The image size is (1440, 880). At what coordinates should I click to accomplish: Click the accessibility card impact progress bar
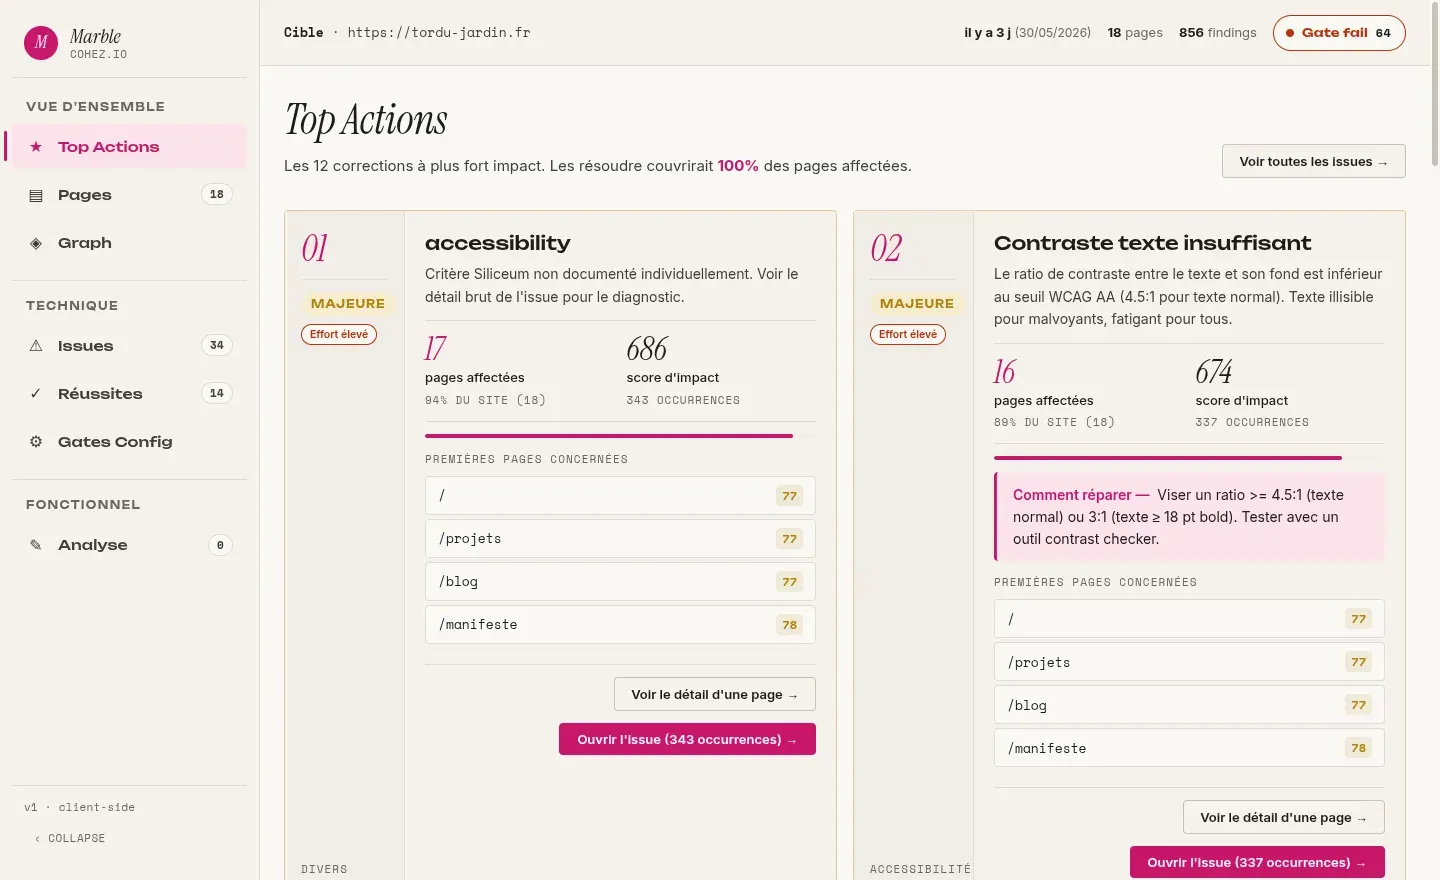tap(620, 436)
